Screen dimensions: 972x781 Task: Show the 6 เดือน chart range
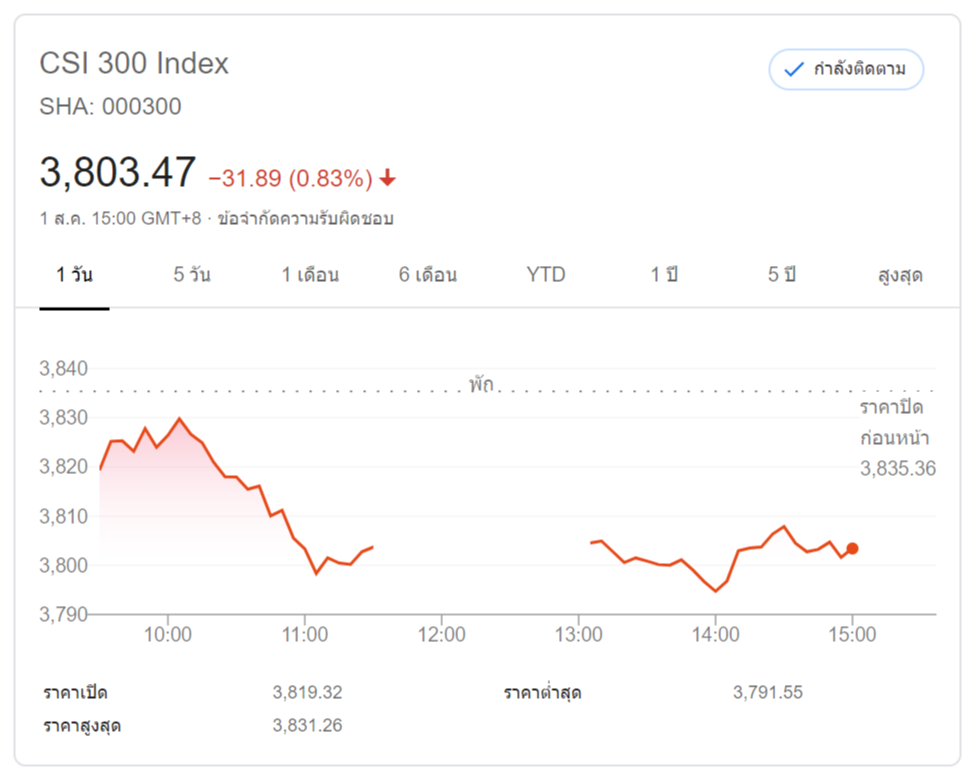(x=428, y=275)
